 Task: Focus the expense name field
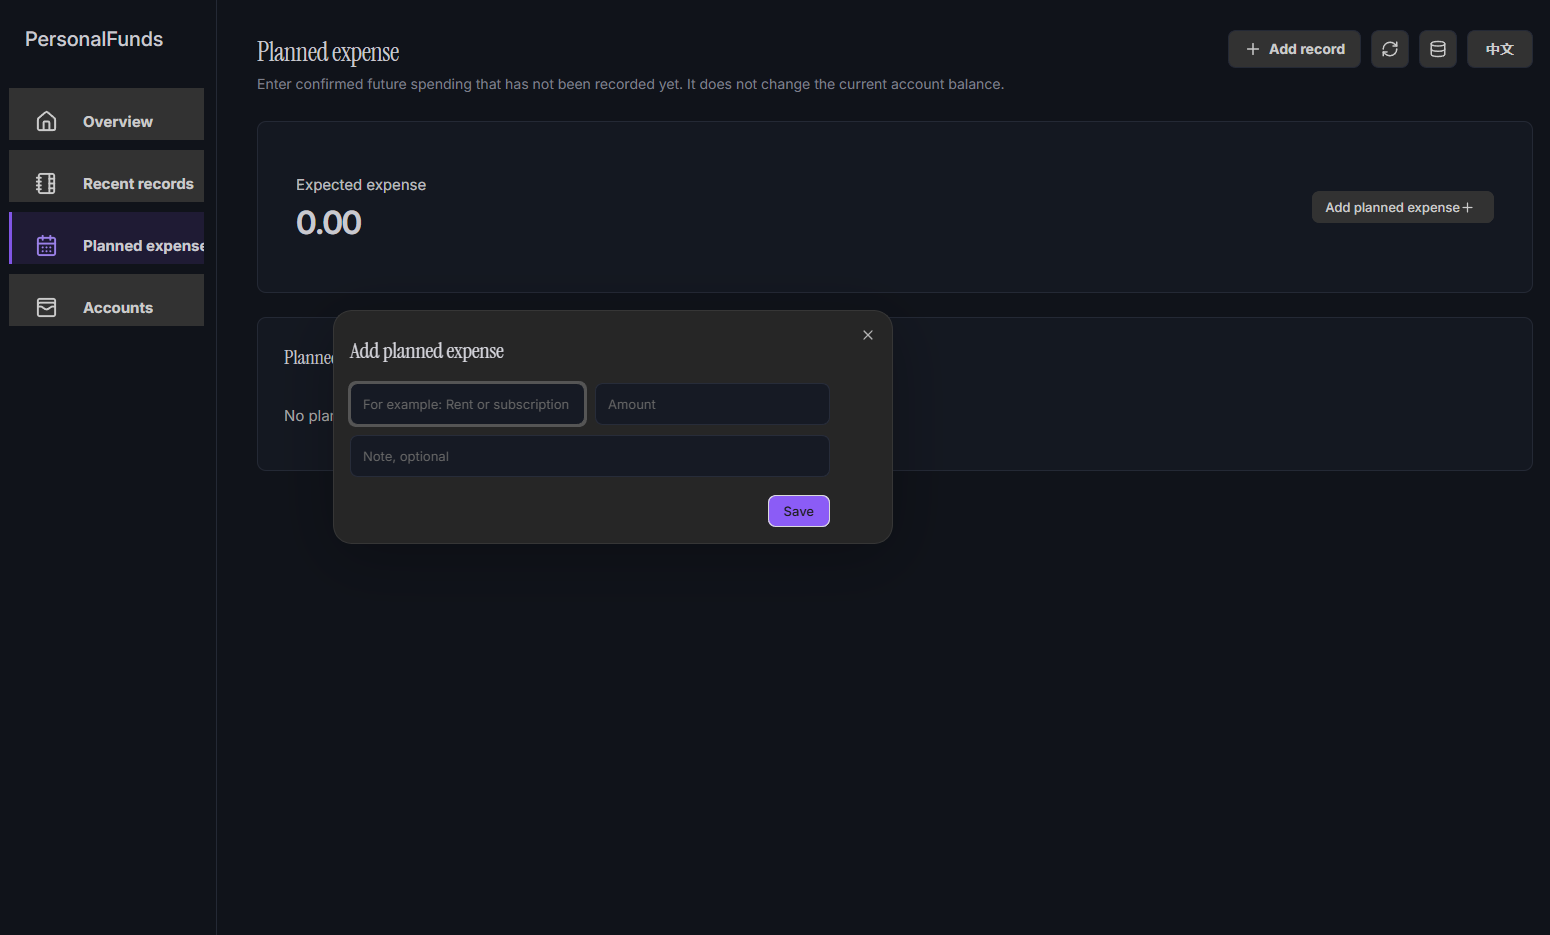(x=467, y=404)
